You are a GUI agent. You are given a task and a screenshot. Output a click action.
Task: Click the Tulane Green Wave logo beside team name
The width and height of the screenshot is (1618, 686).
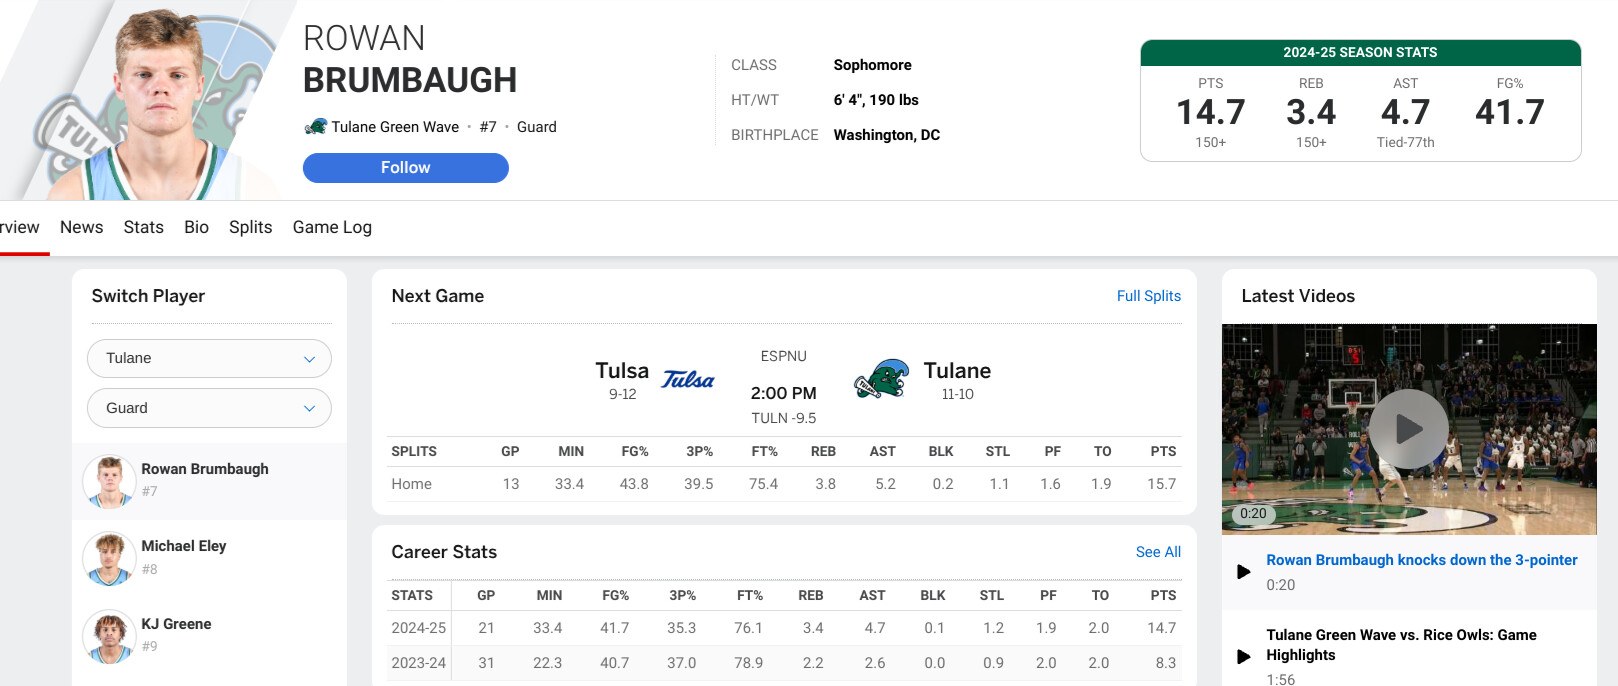pos(316,127)
